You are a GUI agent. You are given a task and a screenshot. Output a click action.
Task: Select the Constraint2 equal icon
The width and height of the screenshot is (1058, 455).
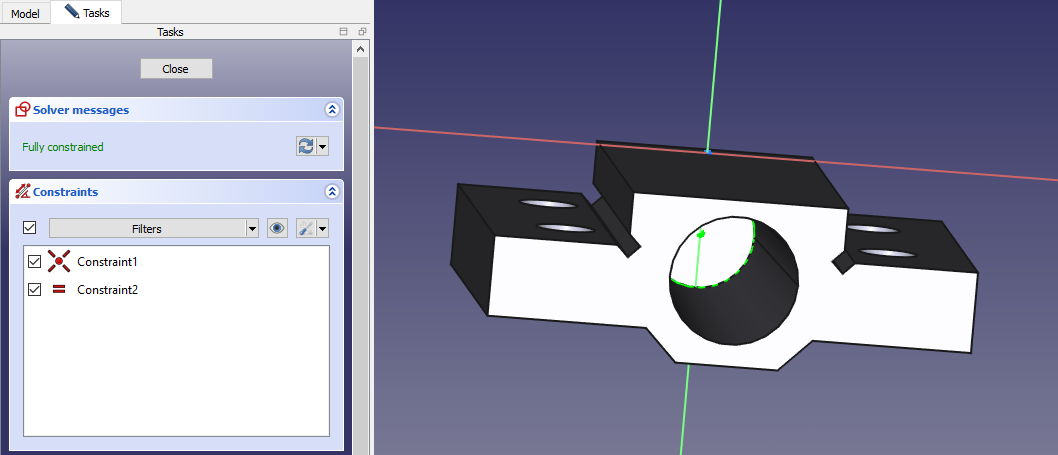pyautogui.click(x=59, y=290)
